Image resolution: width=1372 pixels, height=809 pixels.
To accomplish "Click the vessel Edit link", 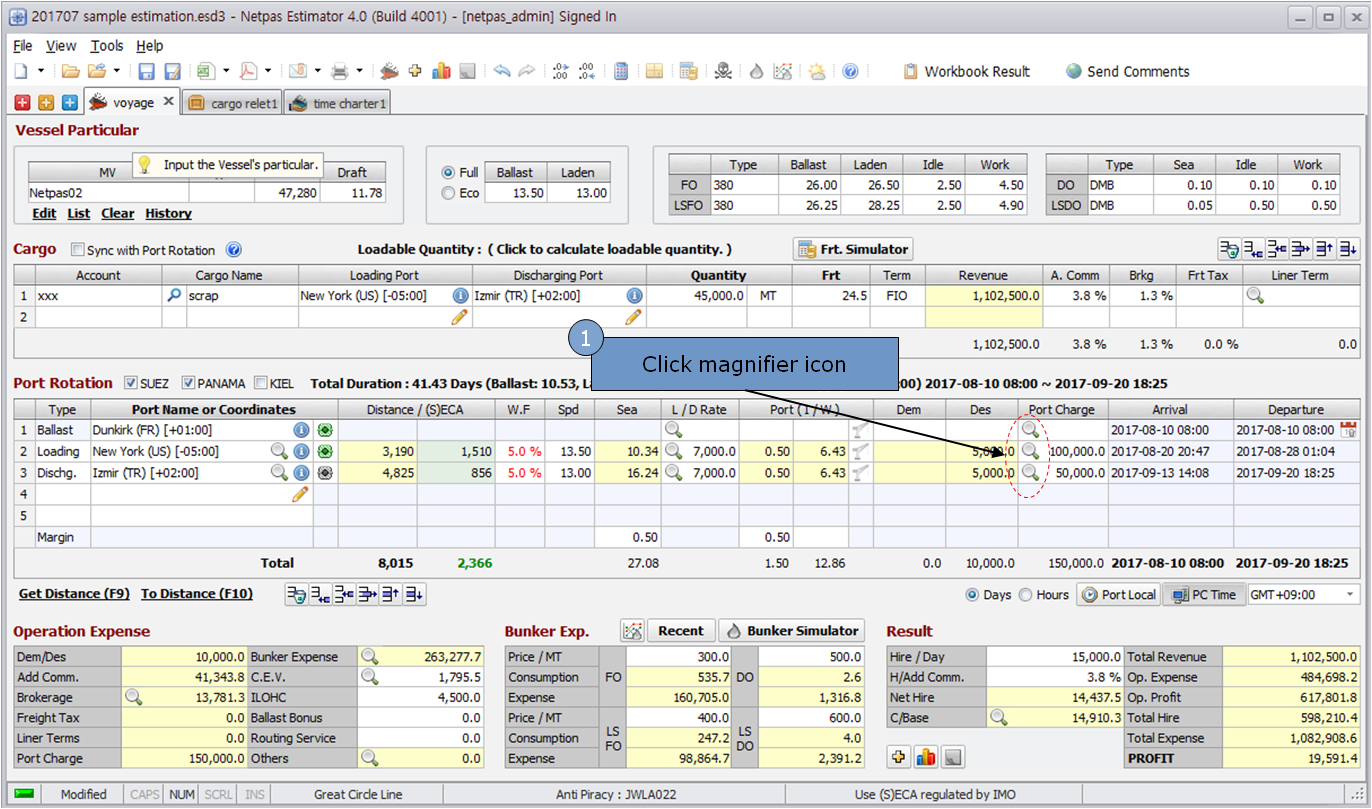I will click(x=44, y=214).
